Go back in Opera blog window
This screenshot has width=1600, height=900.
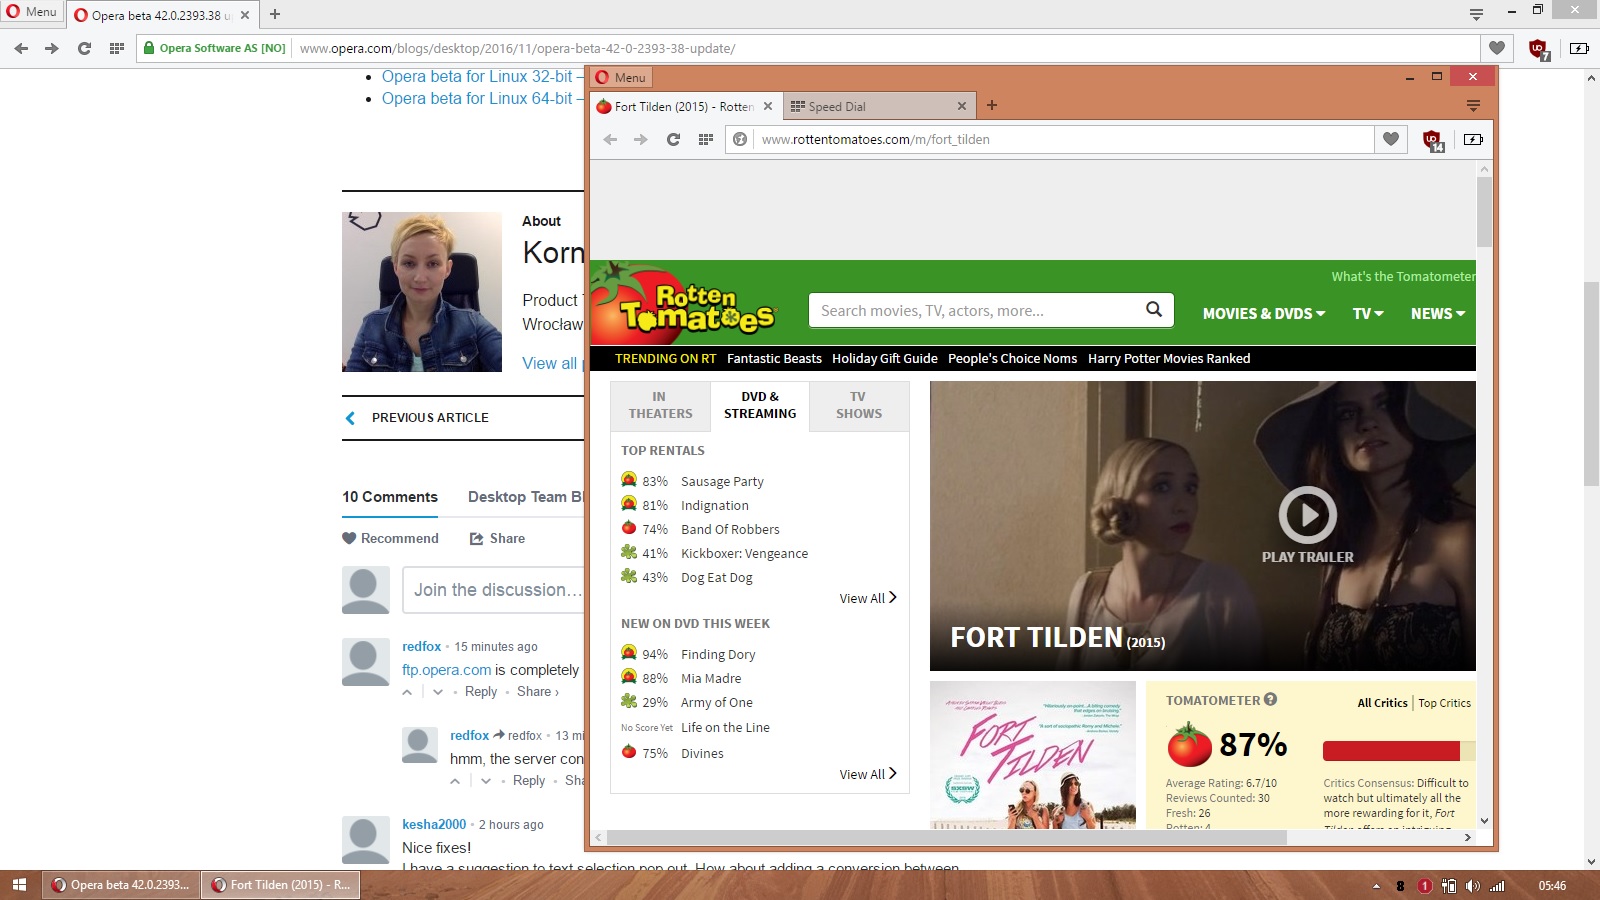coord(21,48)
